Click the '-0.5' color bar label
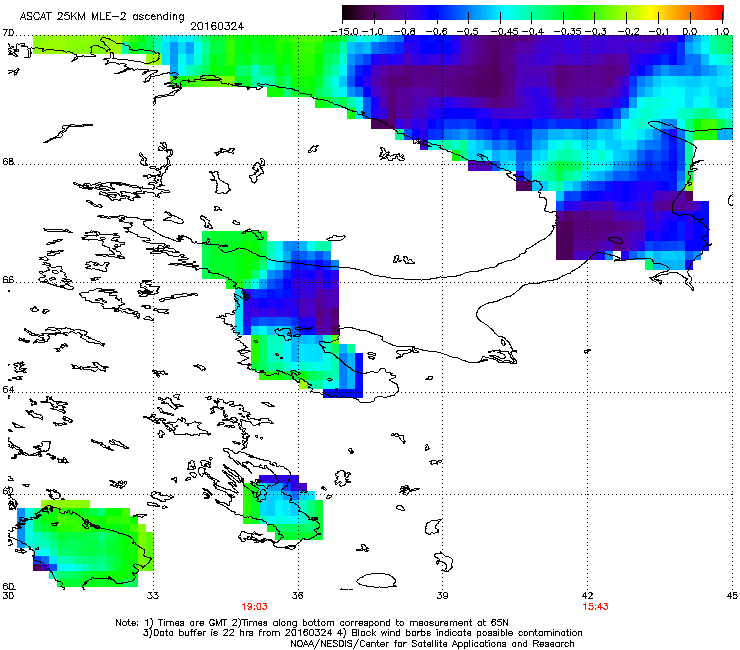This screenshot has height=650, width=740. [x=467, y=32]
